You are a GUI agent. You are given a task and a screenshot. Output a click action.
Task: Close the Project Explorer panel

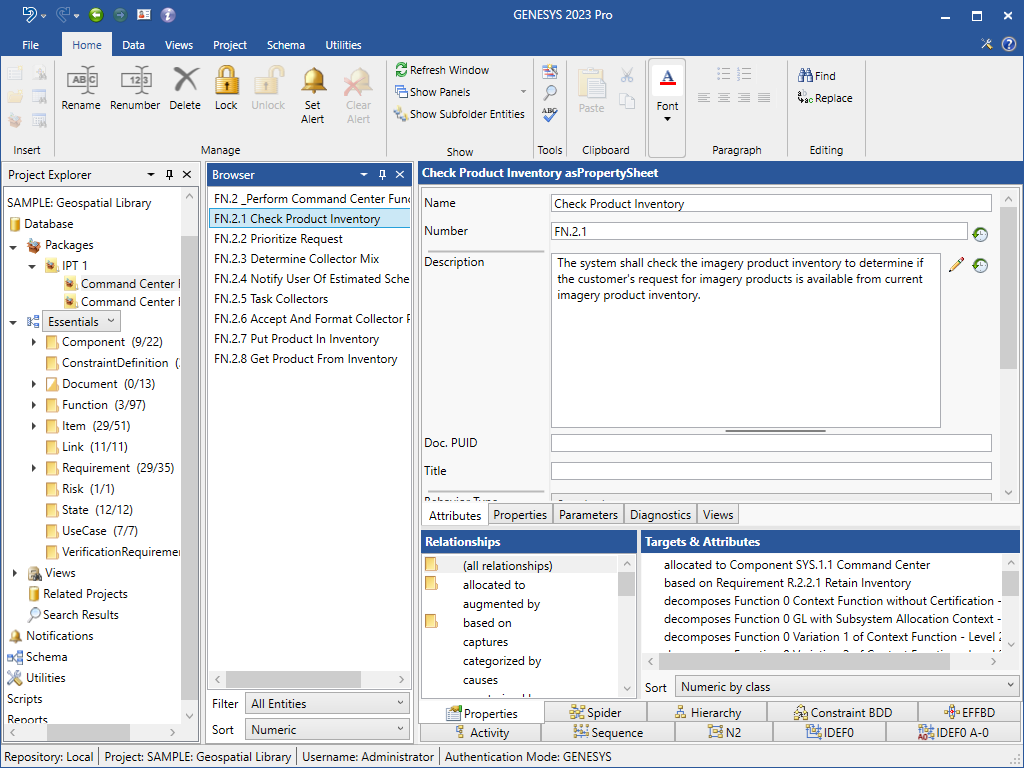pyautogui.click(x=187, y=174)
